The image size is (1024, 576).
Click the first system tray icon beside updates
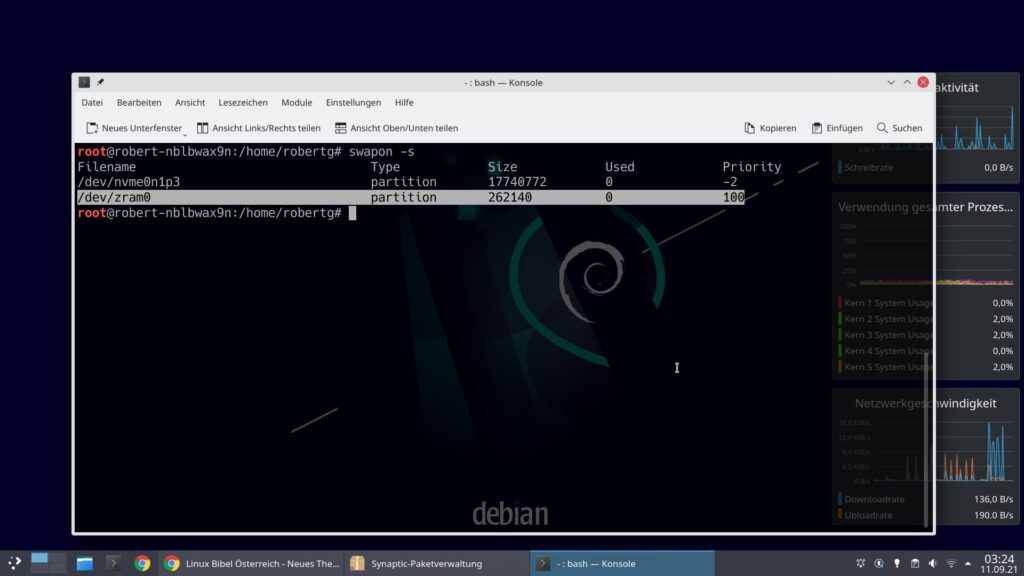[861, 563]
